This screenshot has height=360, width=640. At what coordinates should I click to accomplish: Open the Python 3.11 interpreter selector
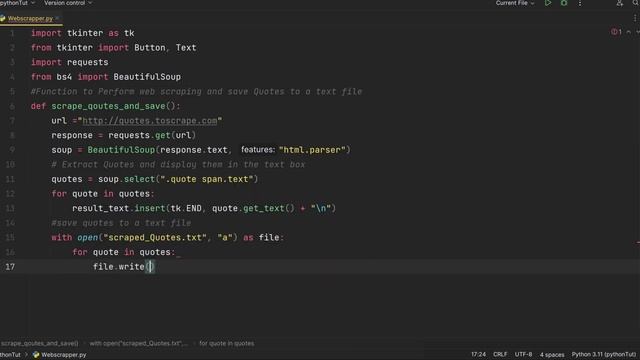coord(603,354)
